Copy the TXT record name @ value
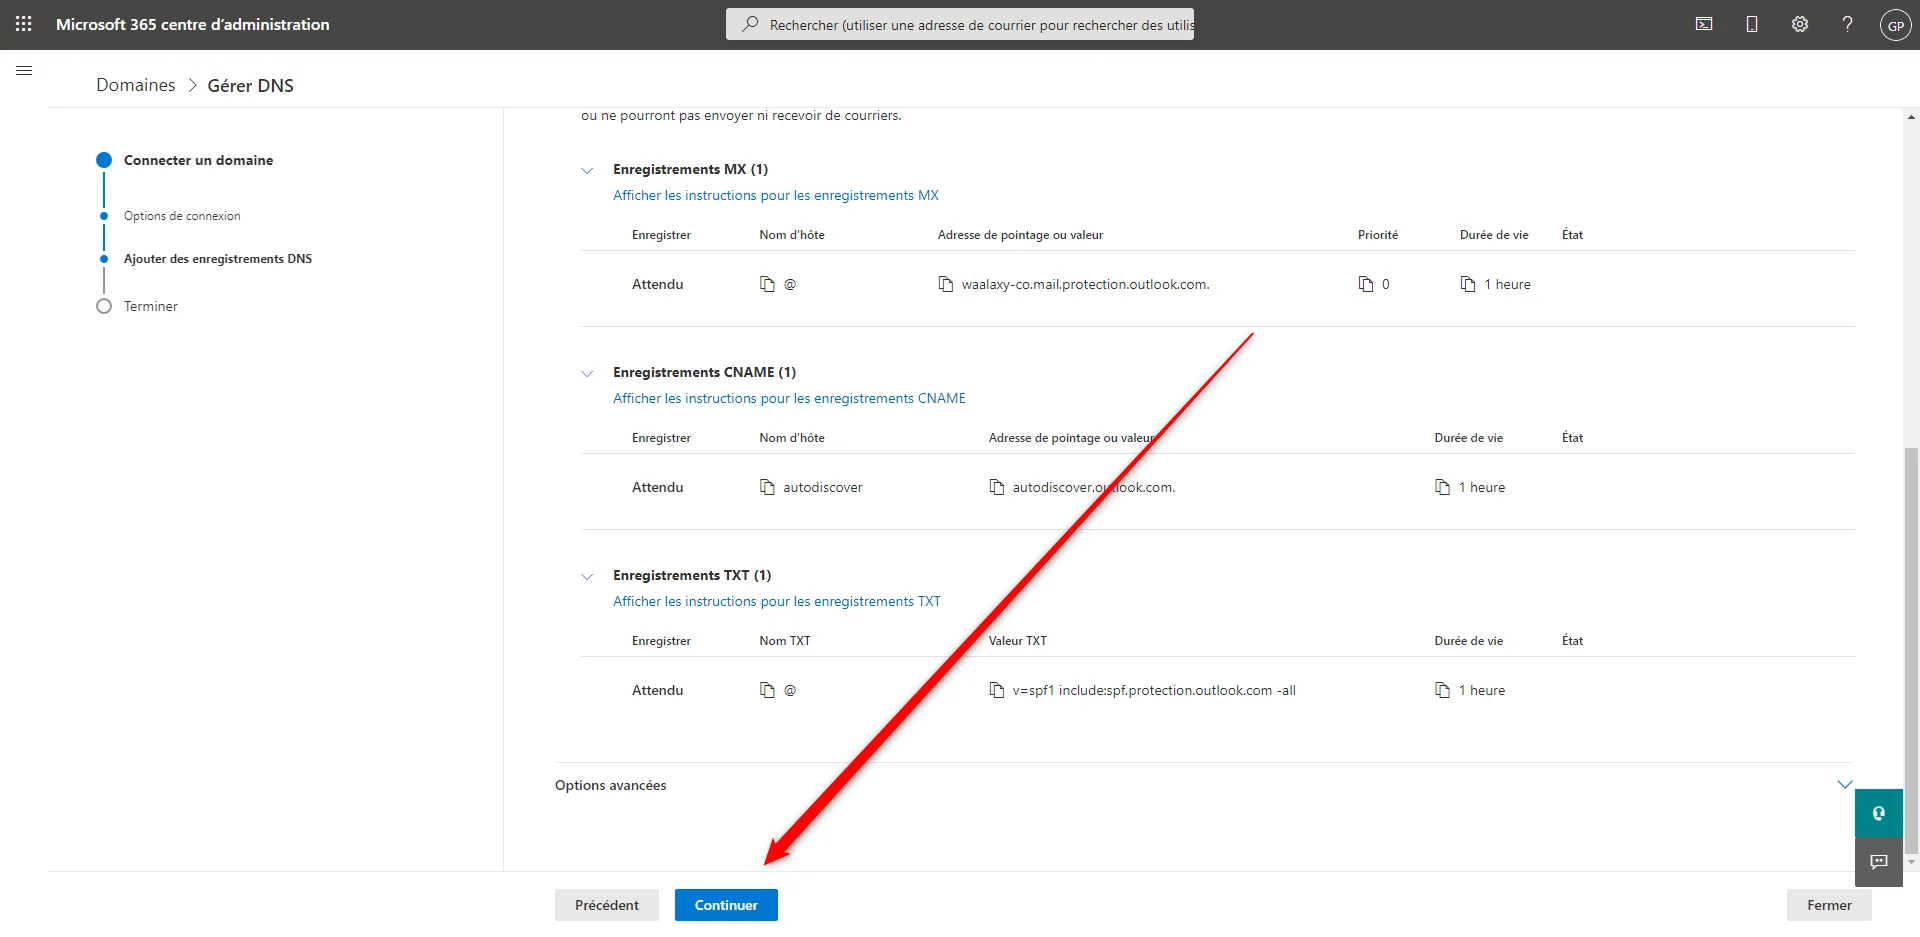Screen dimensions: 1920x937 (767, 690)
